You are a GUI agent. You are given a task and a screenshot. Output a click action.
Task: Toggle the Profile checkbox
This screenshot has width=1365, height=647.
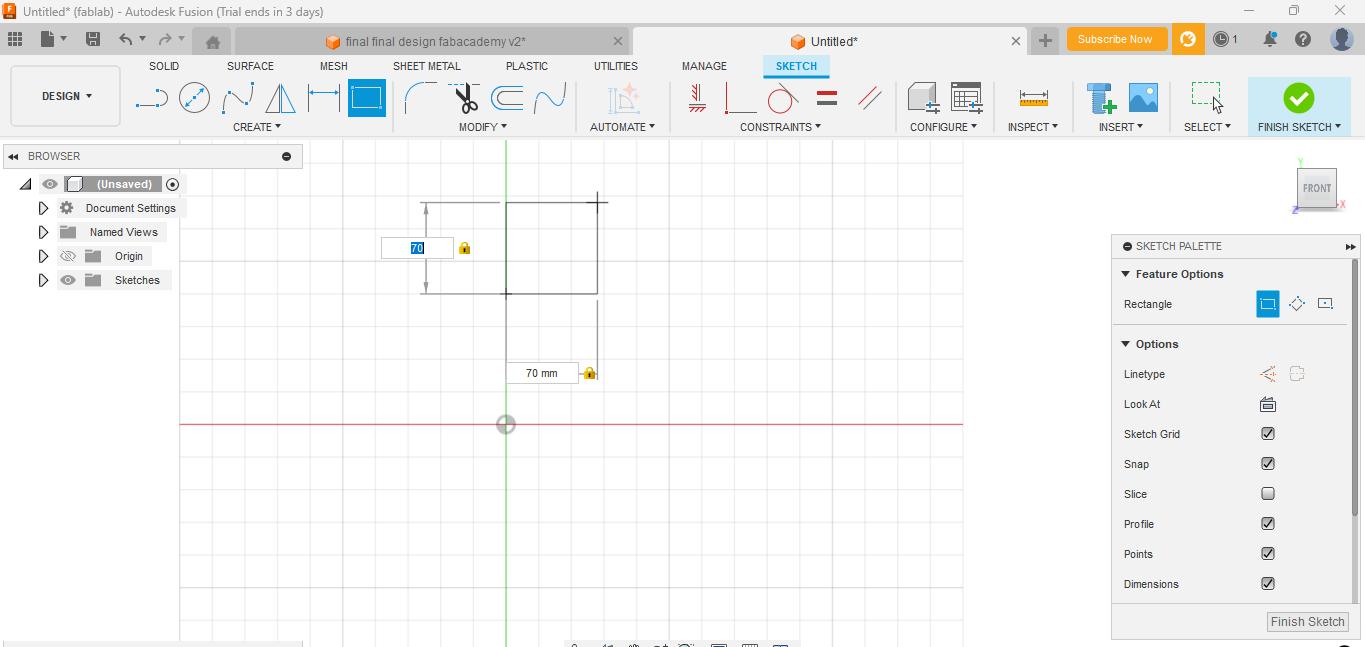click(1268, 524)
